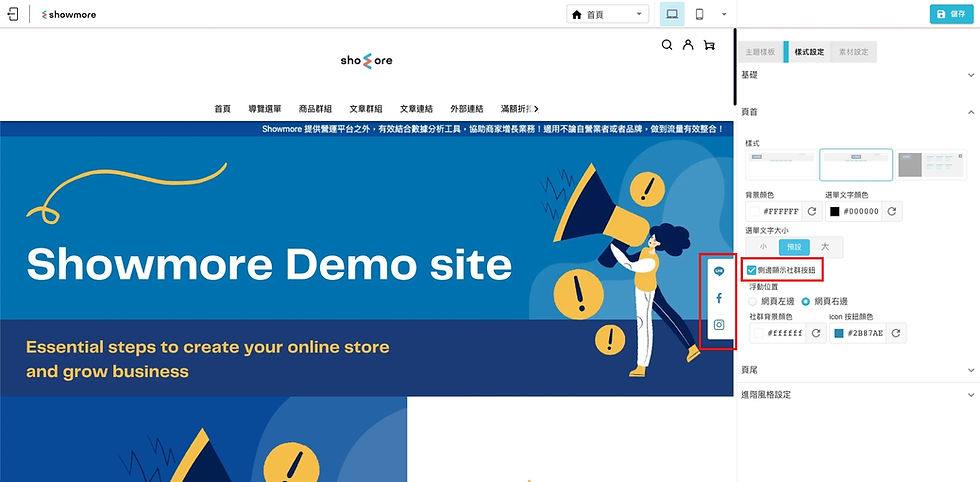
Task: Set menu text size to 預設
Action: pos(794,247)
